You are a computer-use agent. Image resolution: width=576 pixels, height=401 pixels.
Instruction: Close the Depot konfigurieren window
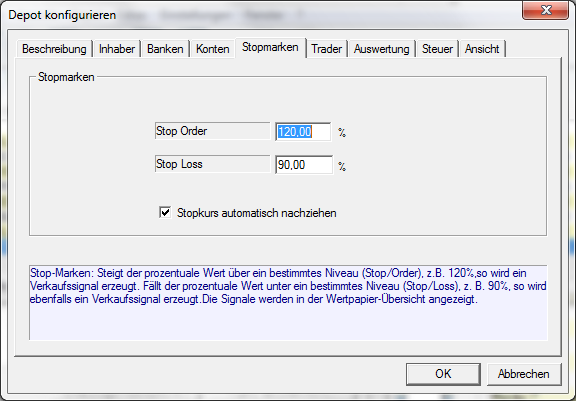pos(546,10)
